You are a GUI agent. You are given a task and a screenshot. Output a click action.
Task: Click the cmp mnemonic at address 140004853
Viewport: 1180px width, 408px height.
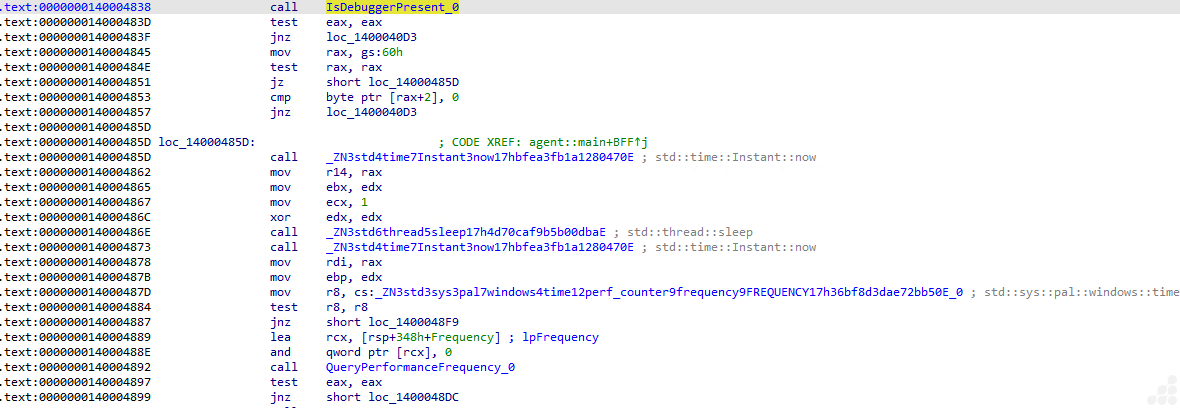[280, 97]
